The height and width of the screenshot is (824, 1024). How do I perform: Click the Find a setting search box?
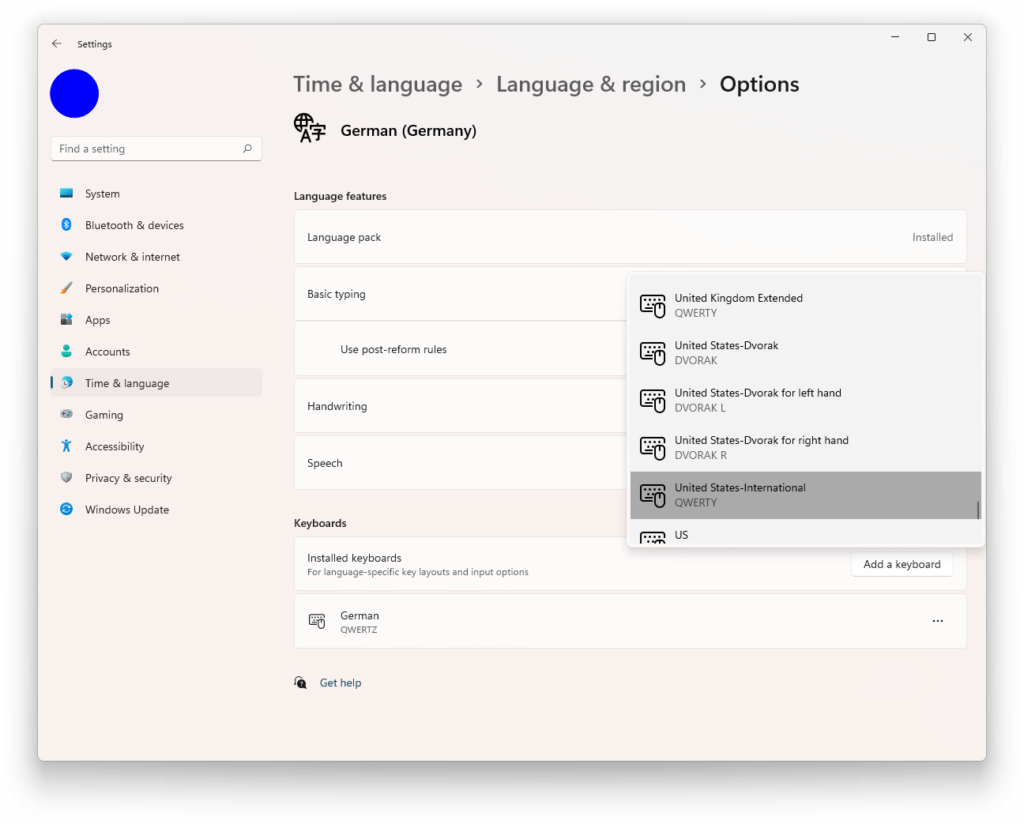point(150,148)
